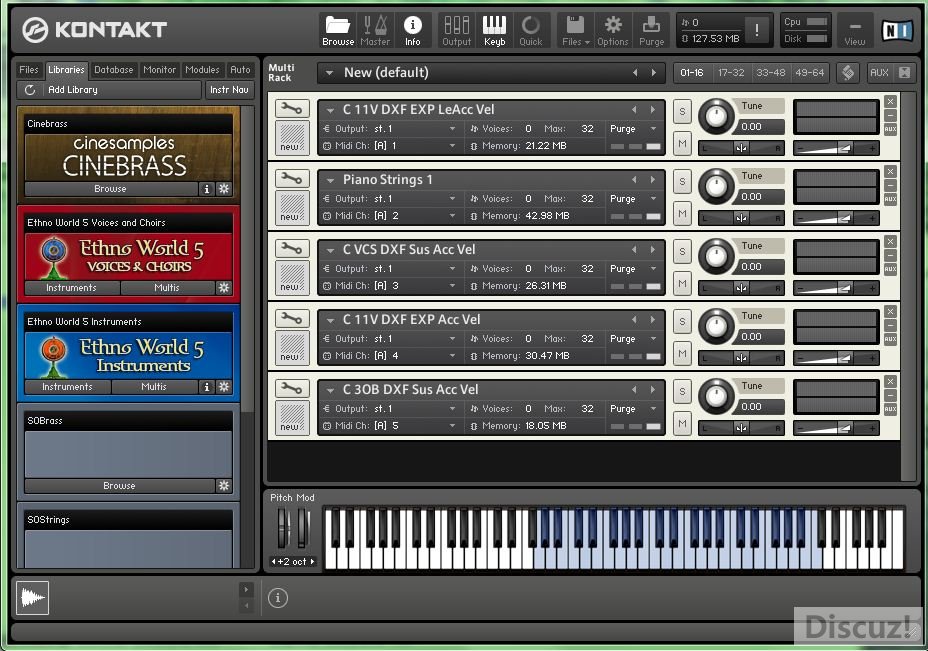Image resolution: width=928 pixels, height=651 pixels.
Task: Open the SOBrass library settings gear
Action: coord(224,485)
